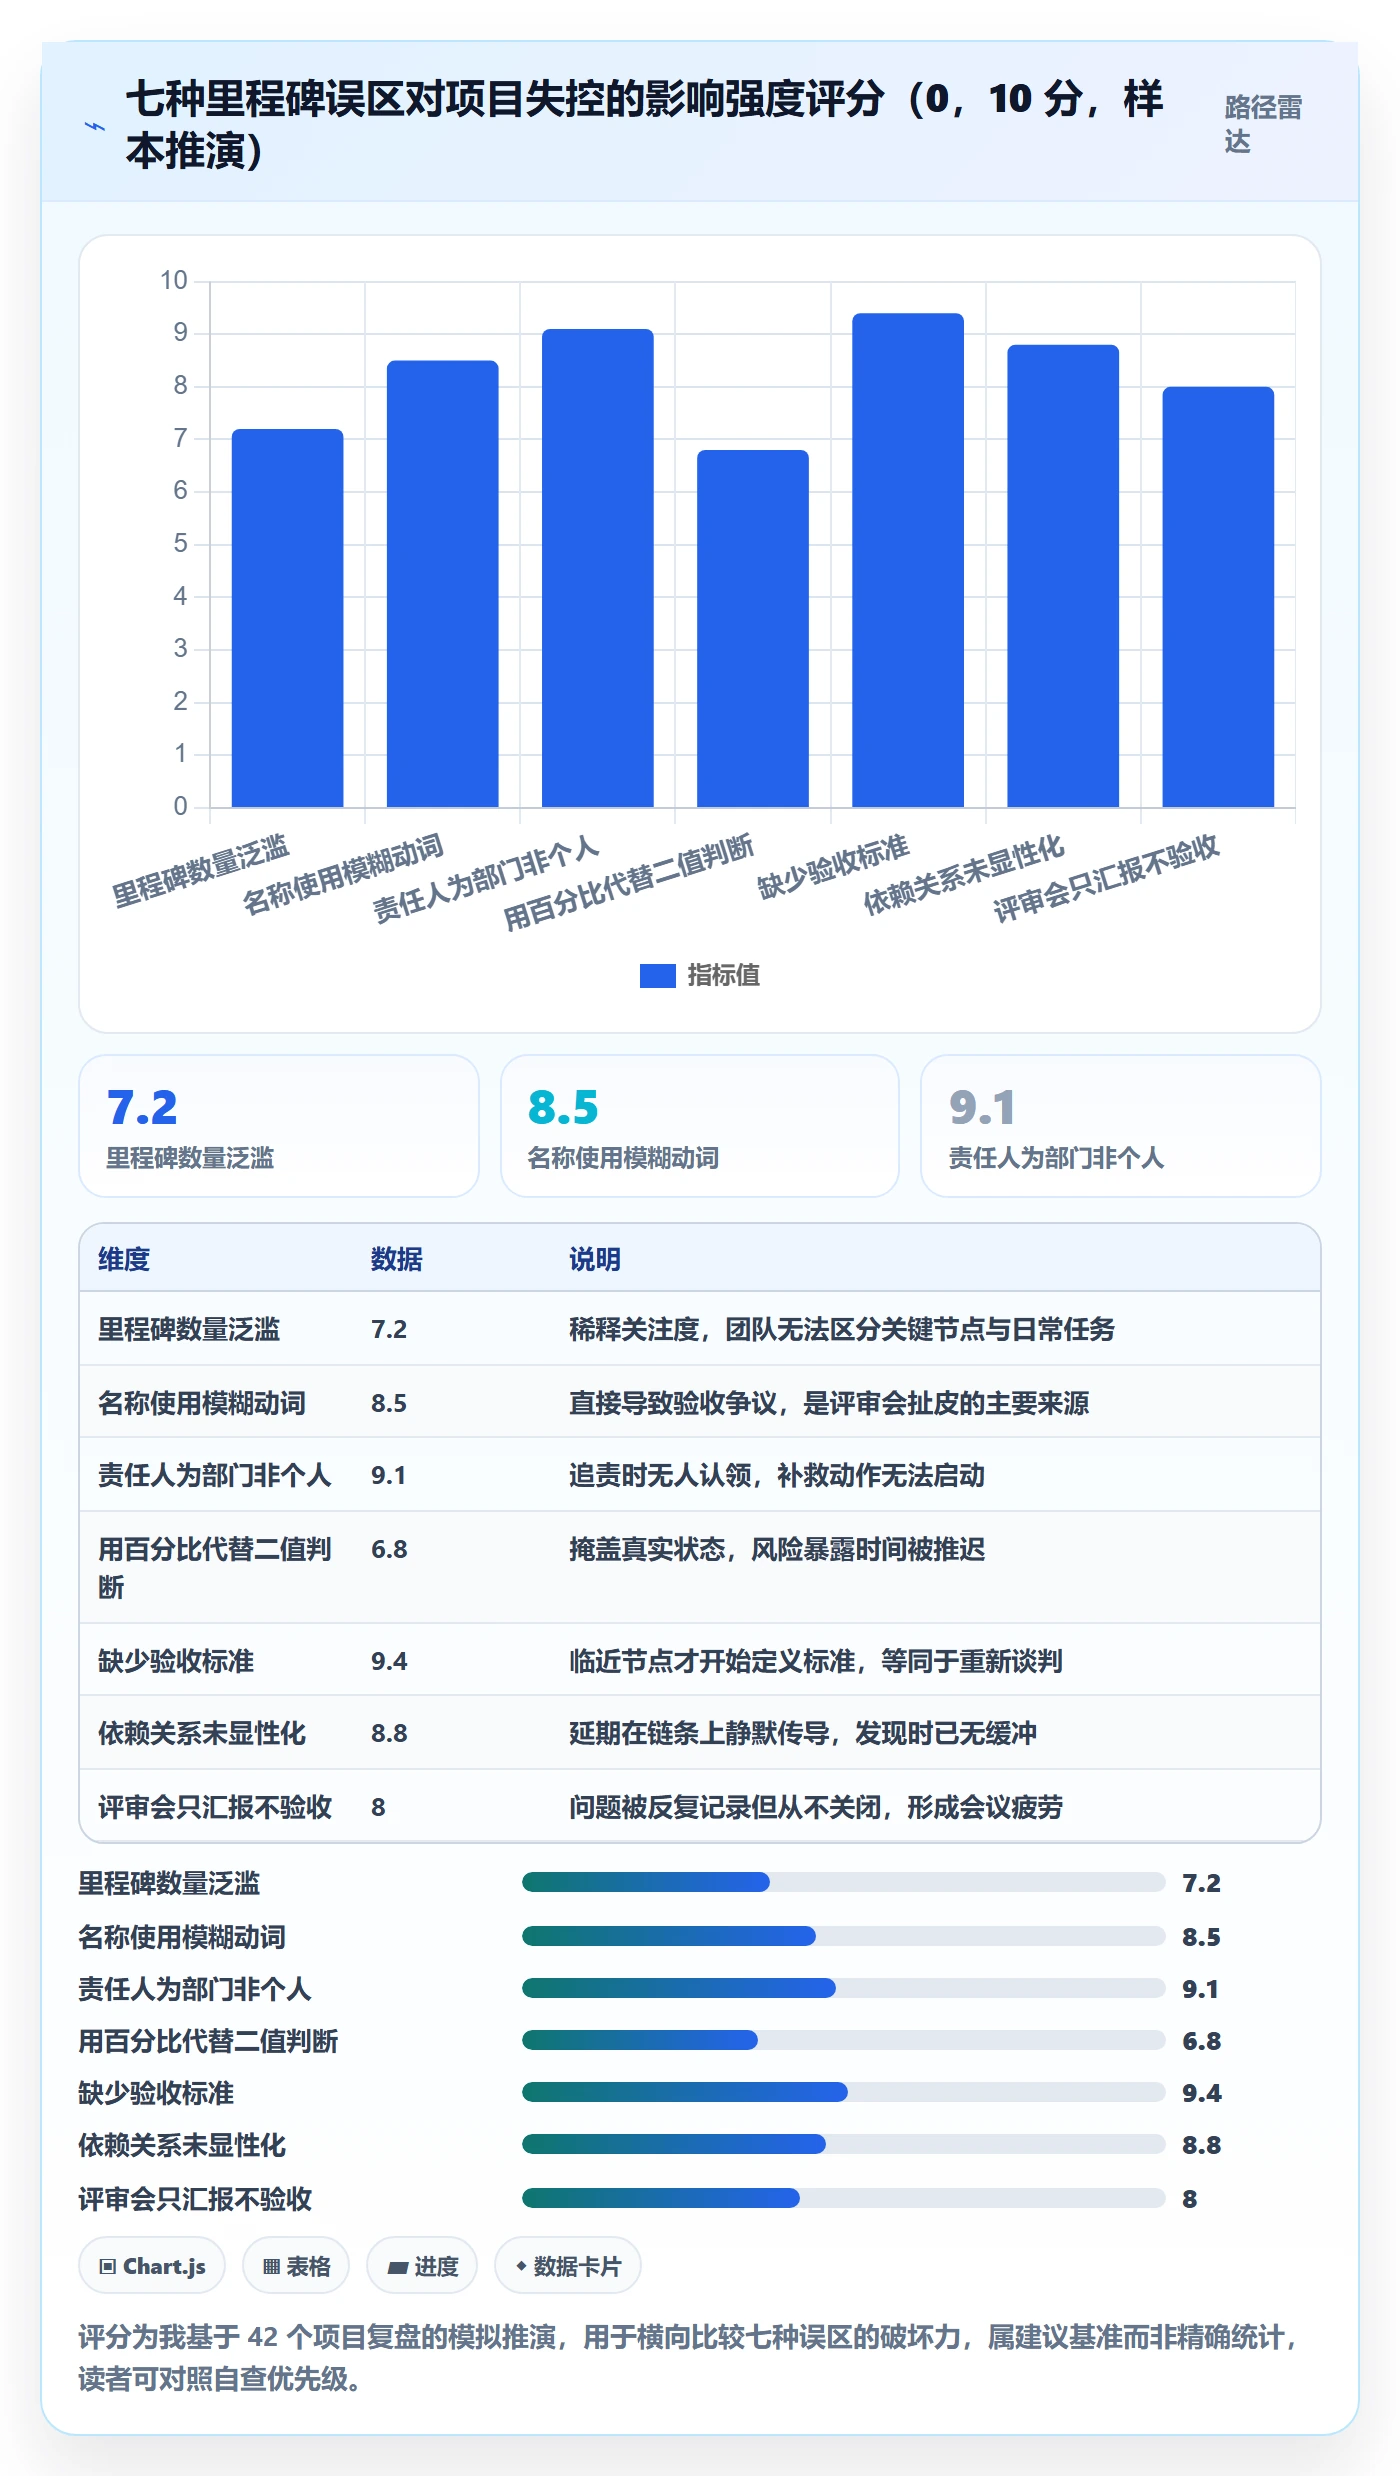Viewport: 1400px width, 2476px height.
Task: Click the 依赖关系未显性化 bar in chart
Action: (1063, 576)
